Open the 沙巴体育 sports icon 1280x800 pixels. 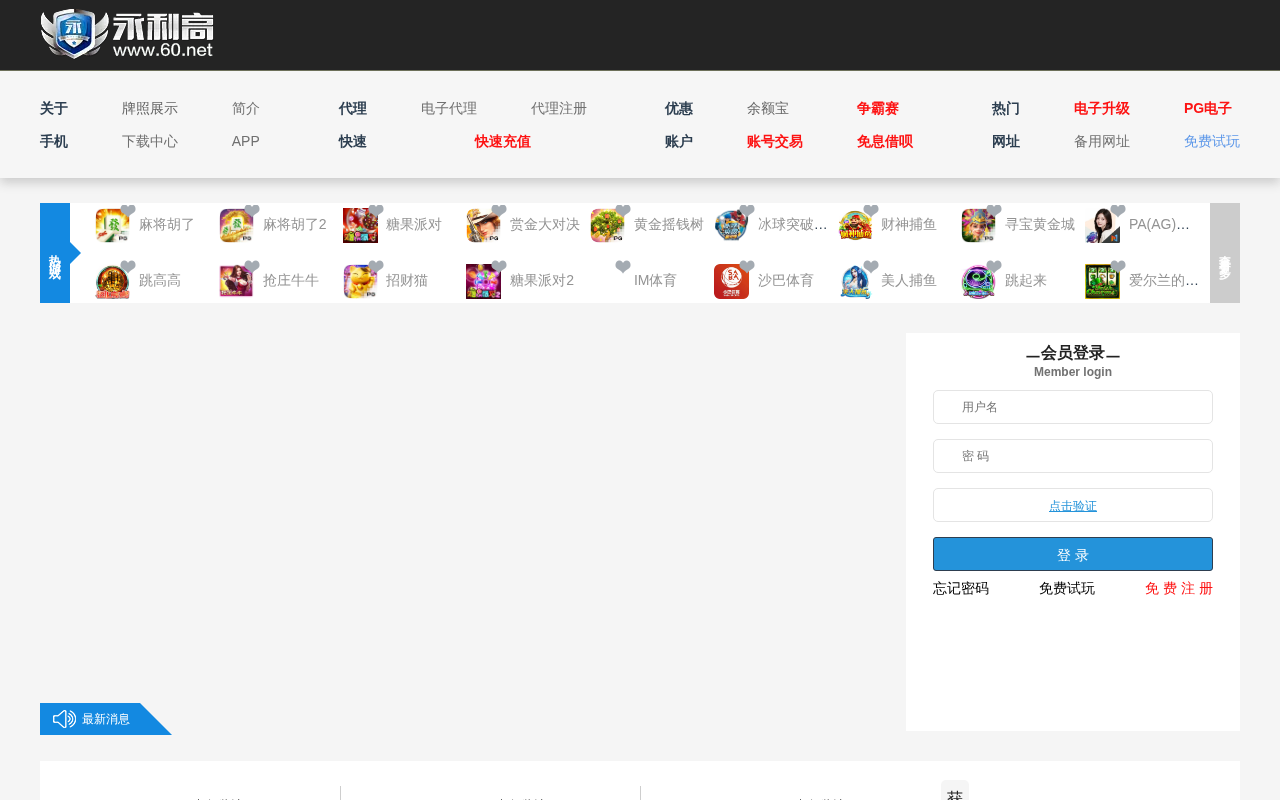(731, 282)
